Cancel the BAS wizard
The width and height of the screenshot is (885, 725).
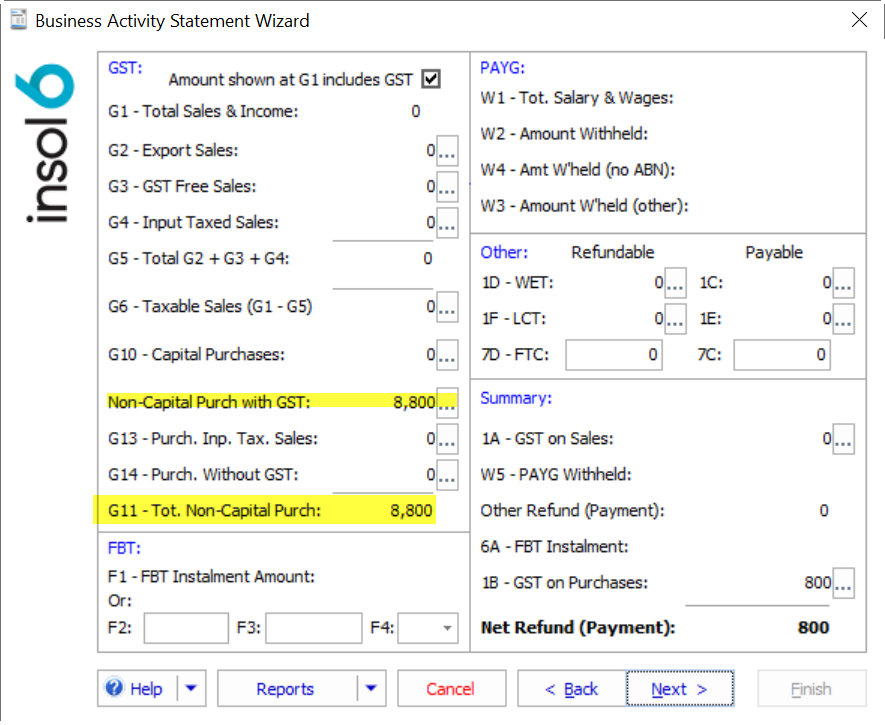coord(451,689)
